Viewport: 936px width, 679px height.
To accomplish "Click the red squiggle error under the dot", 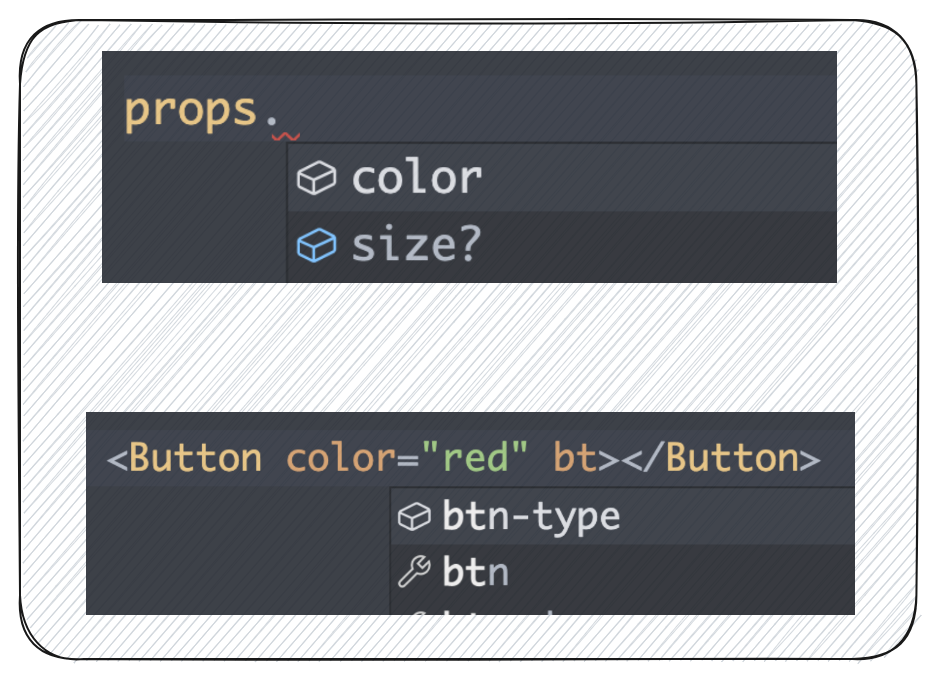I will click(286, 135).
